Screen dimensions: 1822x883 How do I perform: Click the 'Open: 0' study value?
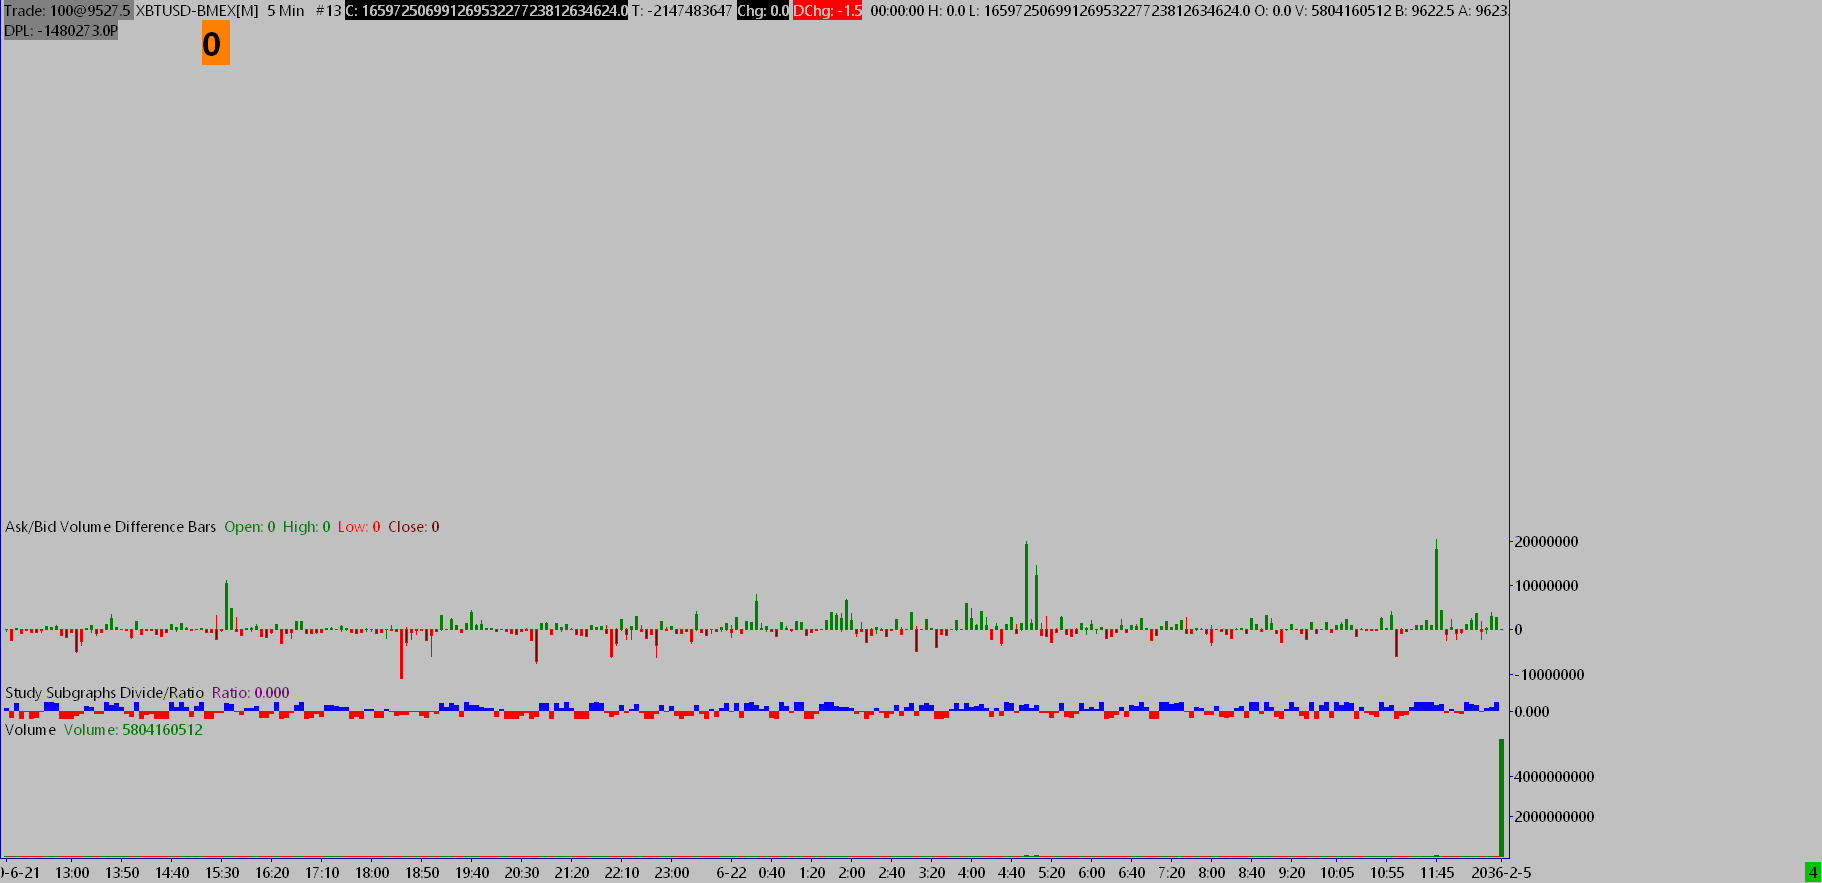(x=250, y=526)
